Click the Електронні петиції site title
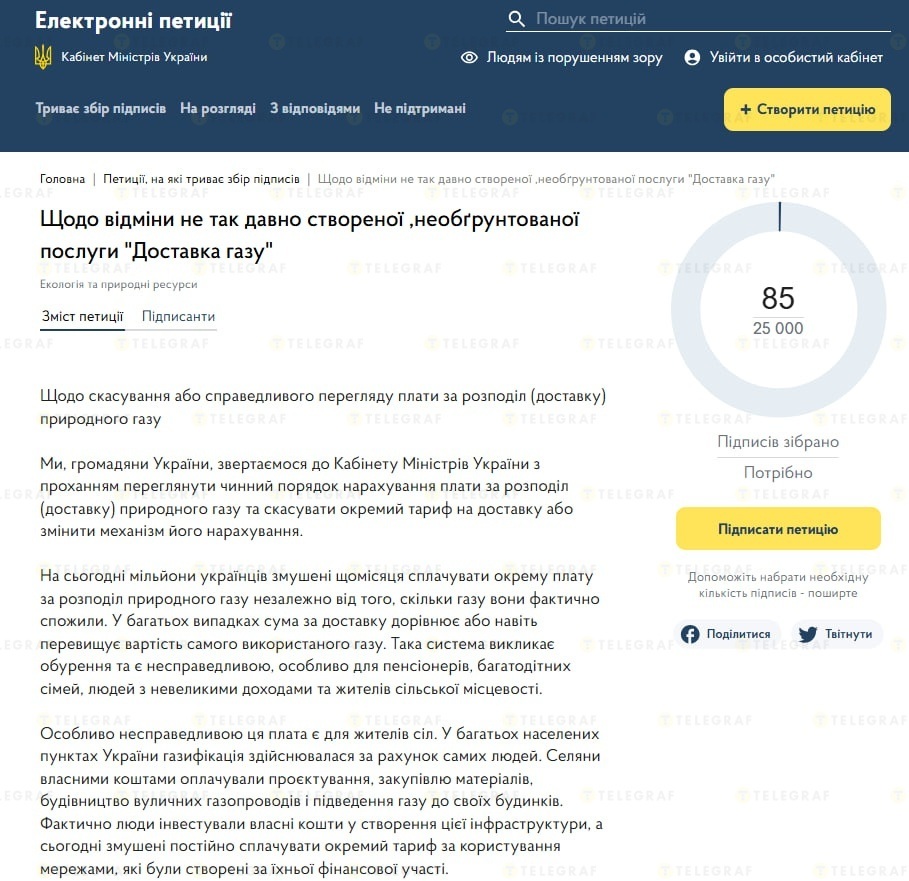909x881 pixels. pos(133,20)
